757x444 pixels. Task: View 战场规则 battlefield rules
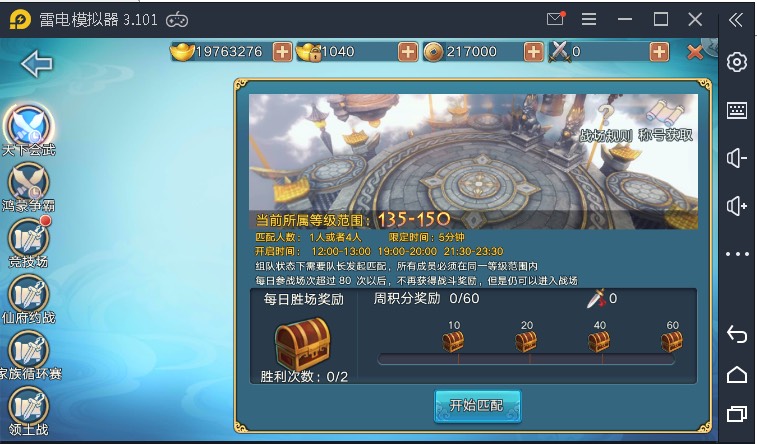pyautogui.click(x=605, y=124)
